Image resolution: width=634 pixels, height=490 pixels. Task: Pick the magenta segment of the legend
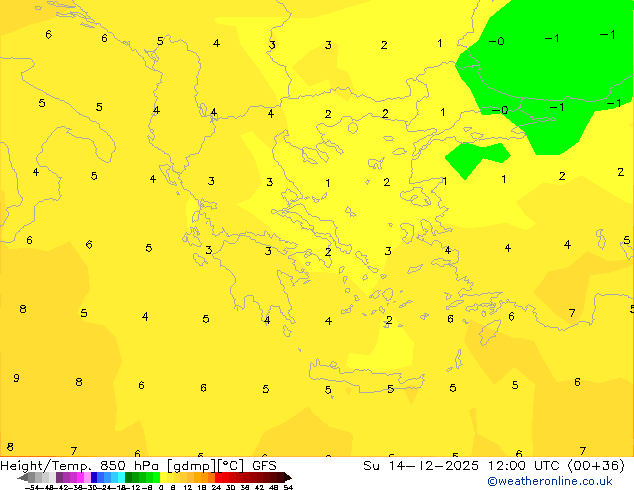click(75, 477)
